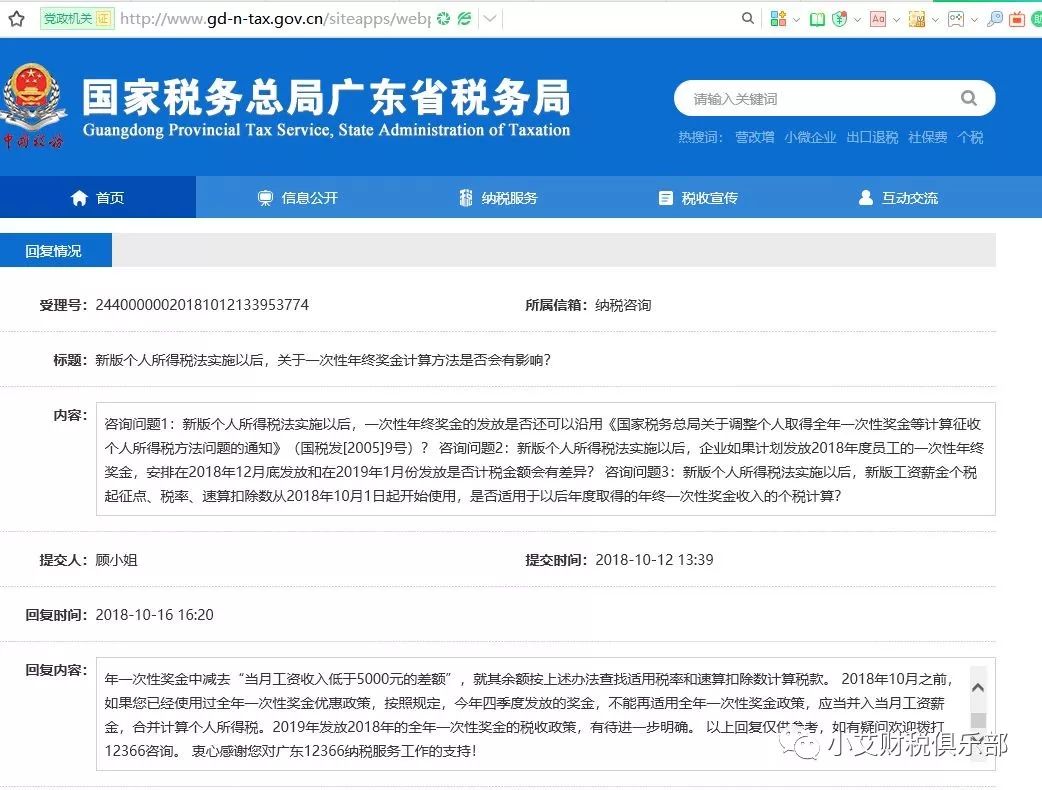Select the 回复情况 tab header

pyautogui.click(x=56, y=250)
